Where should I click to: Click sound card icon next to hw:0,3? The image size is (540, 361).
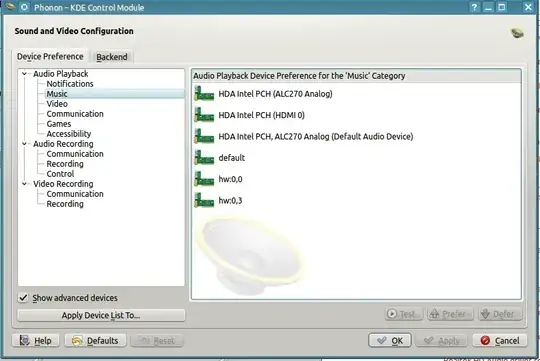[x=204, y=200]
